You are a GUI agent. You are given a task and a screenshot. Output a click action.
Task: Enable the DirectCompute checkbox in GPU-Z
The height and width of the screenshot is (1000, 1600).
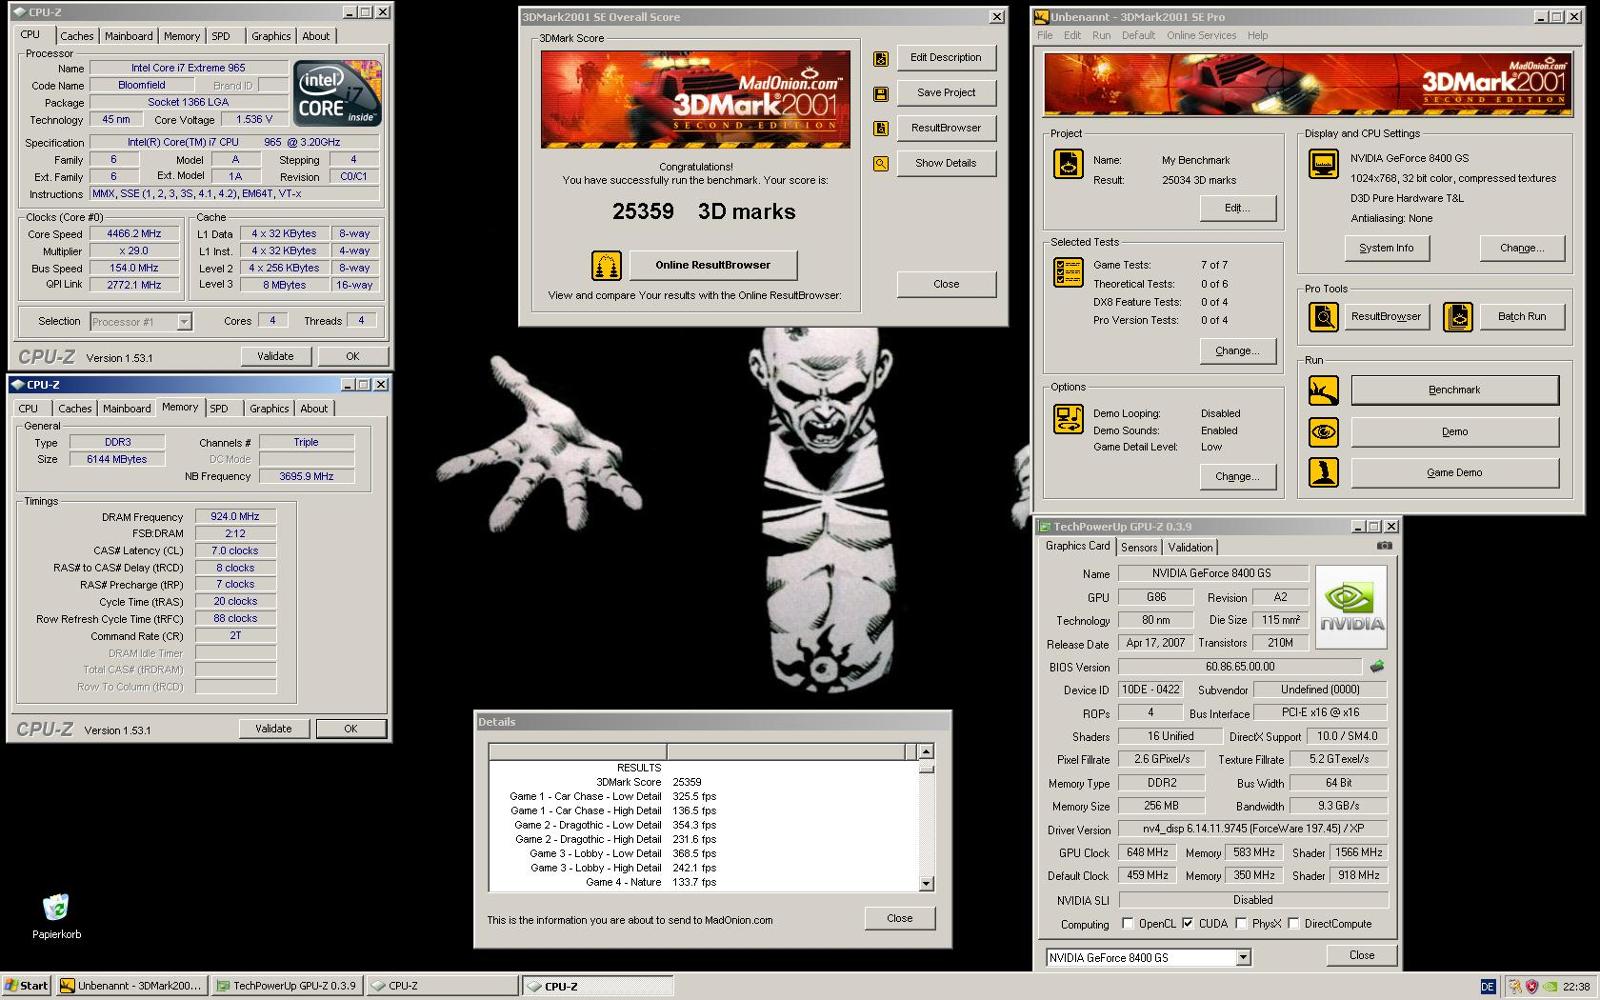pos(1293,924)
